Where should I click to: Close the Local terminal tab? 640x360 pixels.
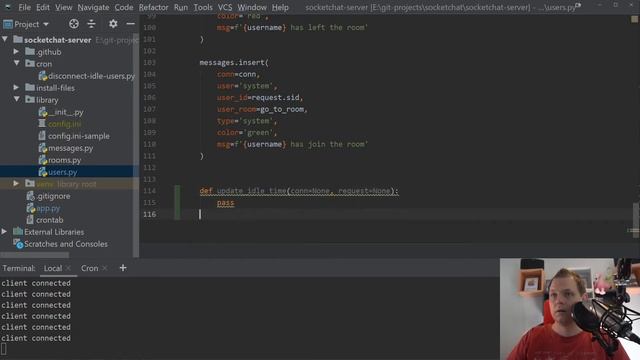[x=68, y=268]
